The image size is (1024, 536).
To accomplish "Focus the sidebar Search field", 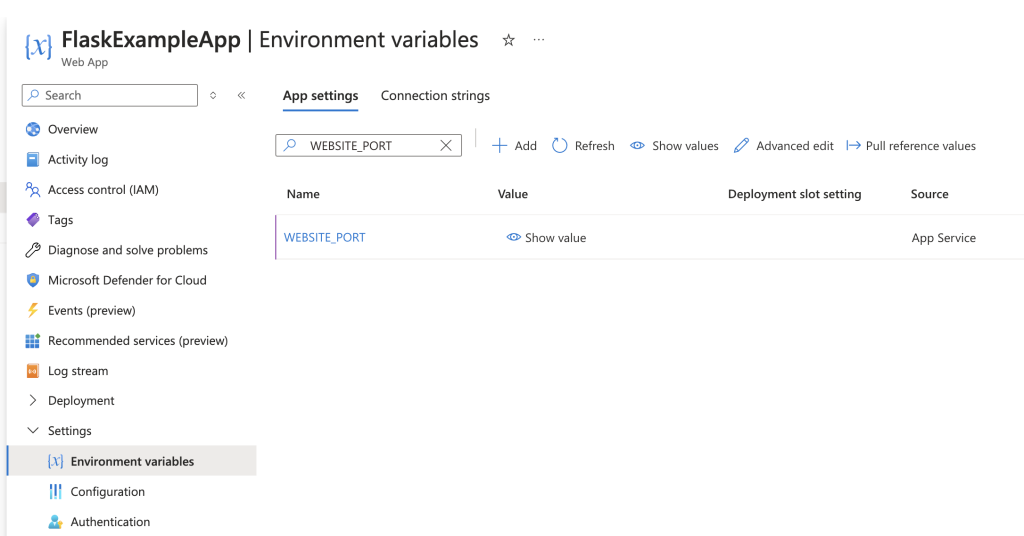I will 110,95.
